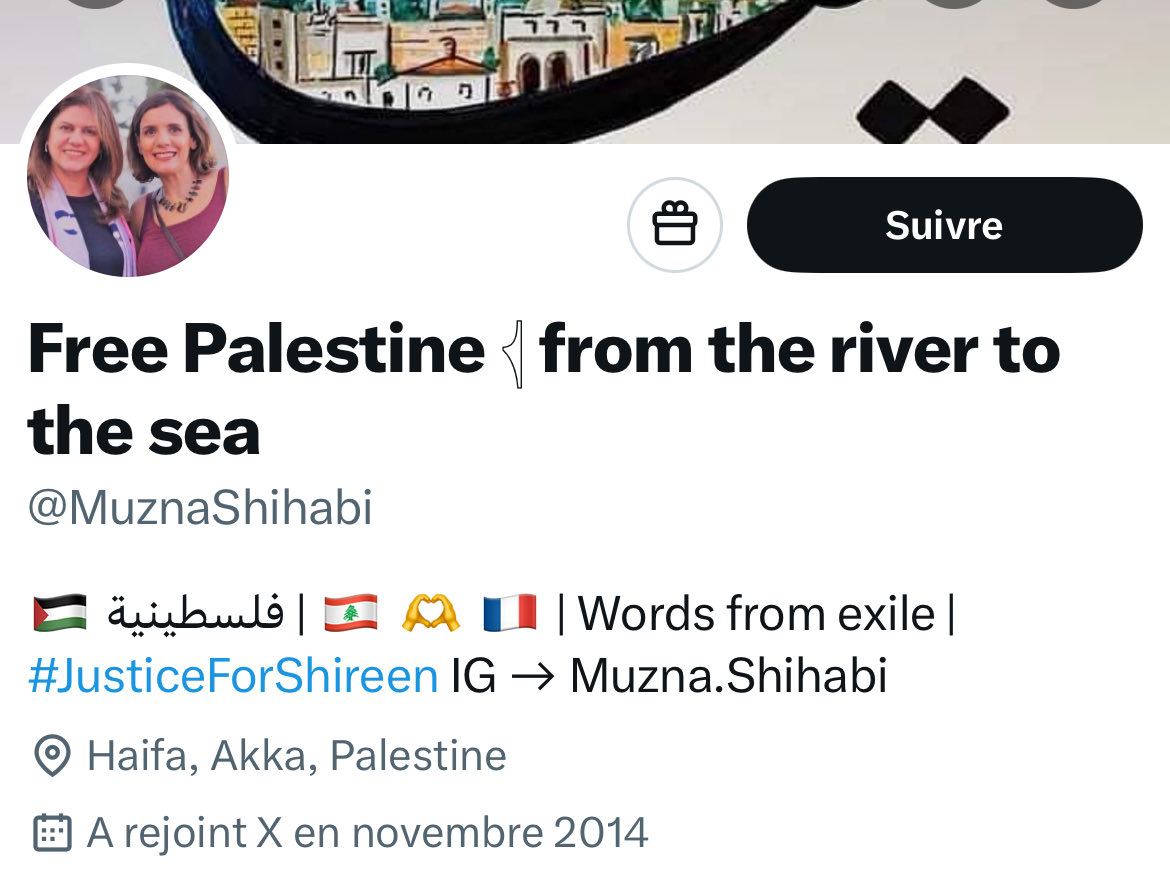
Task: Open the painted city header banner
Action: point(585,72)
